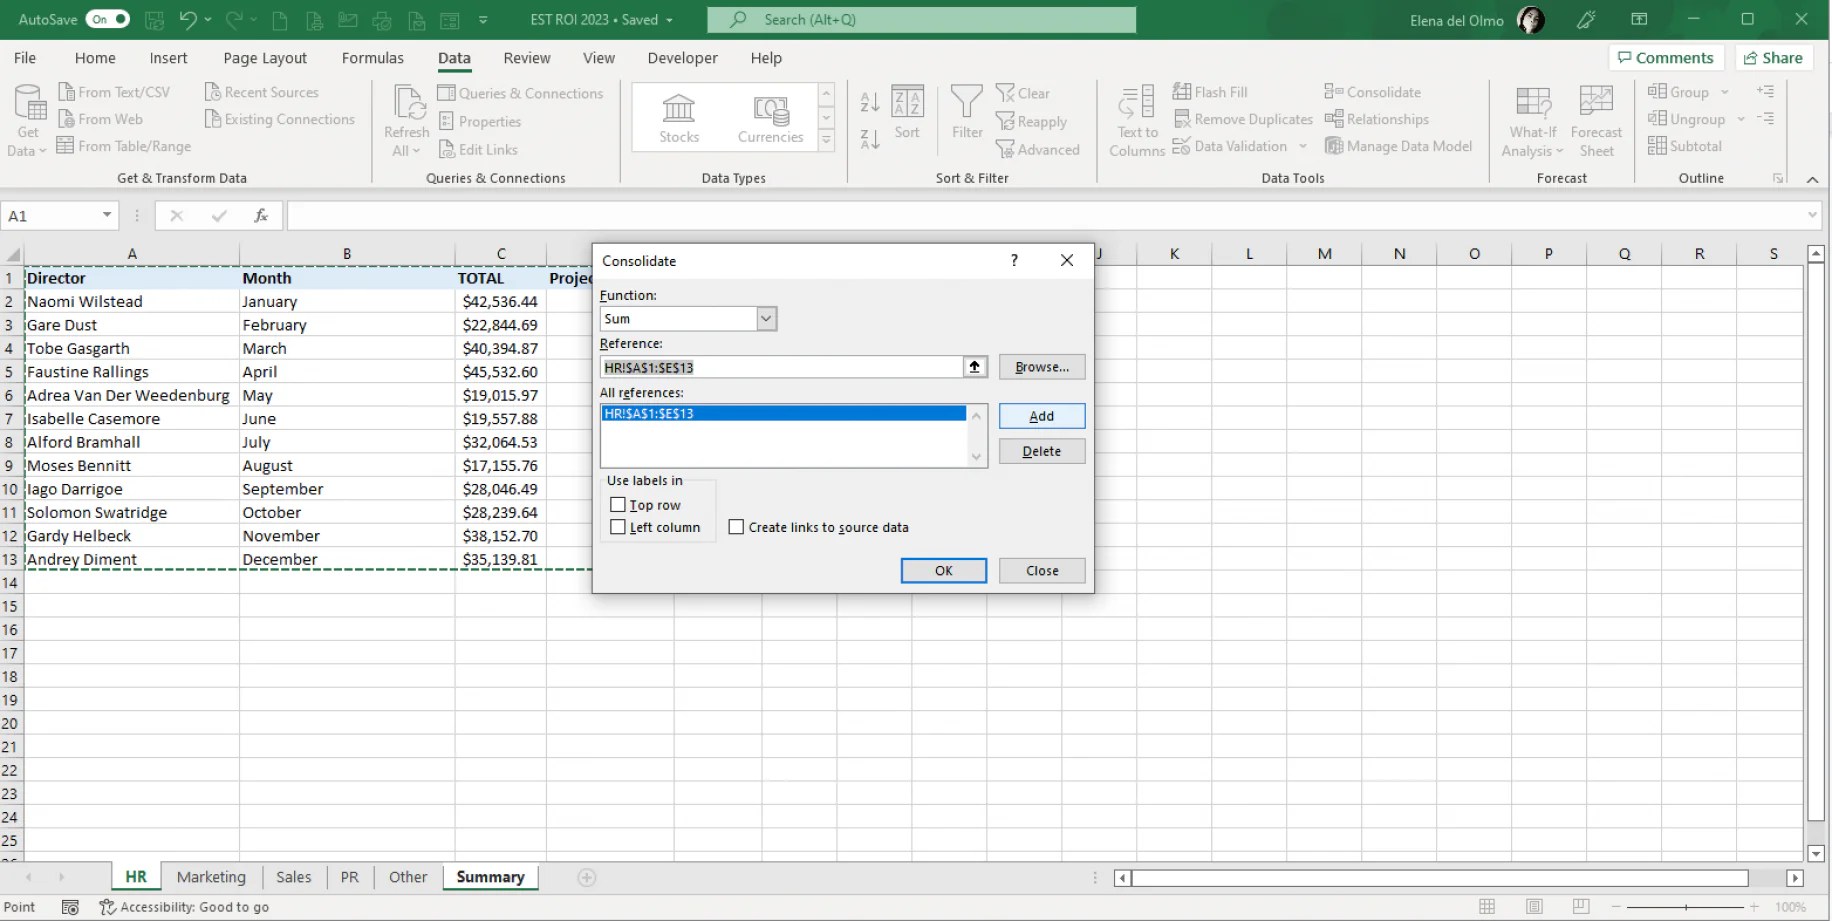Click the Add button for references
The height and width of the screenshot is (921, 1832).
[1041, 415]
